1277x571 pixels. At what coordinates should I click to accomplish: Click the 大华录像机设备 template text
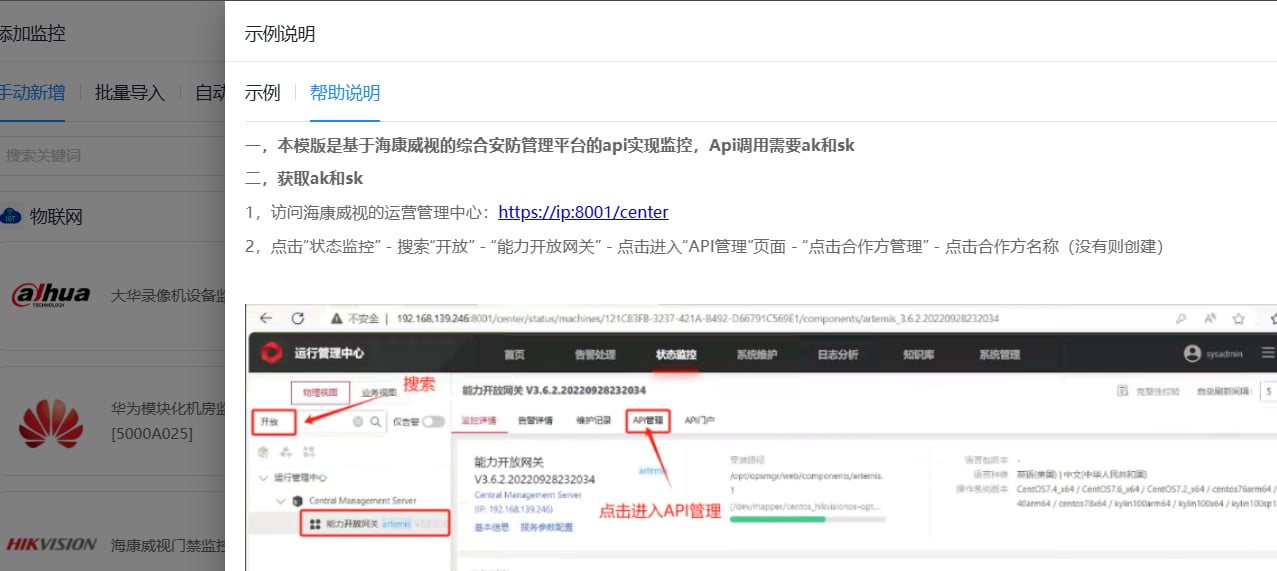(167, 296)
